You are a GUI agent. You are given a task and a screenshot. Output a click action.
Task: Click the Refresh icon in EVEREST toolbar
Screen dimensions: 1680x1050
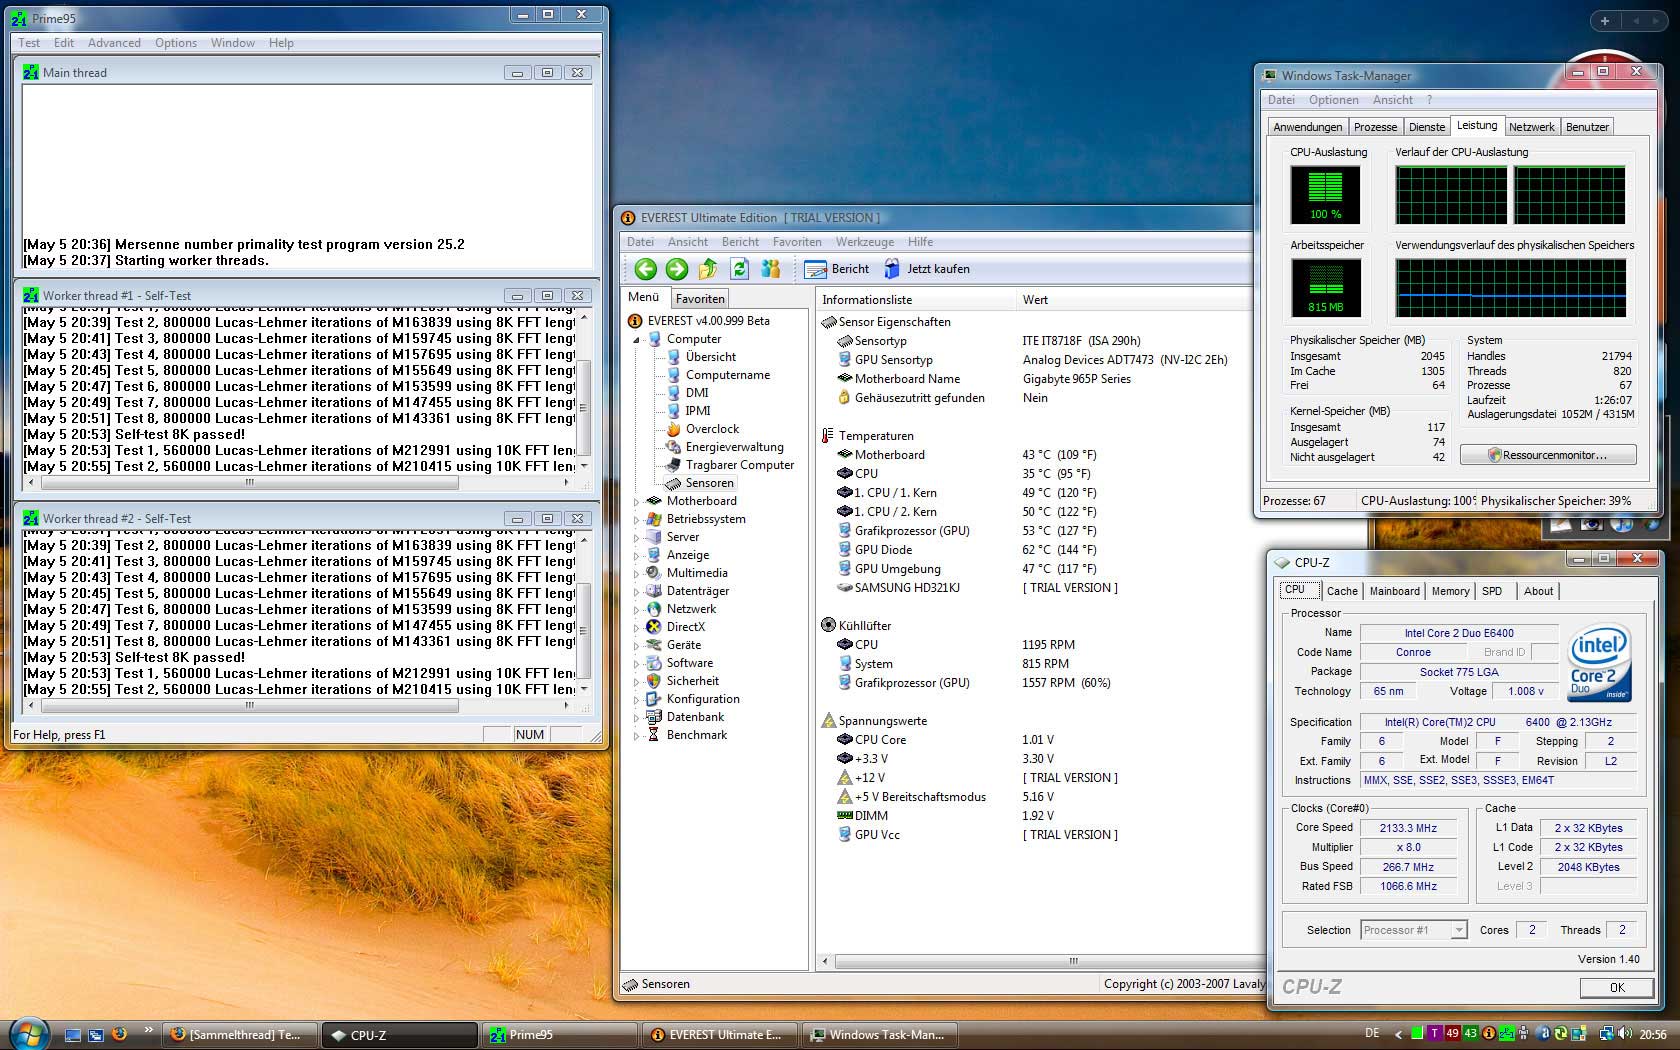point(739,269)
